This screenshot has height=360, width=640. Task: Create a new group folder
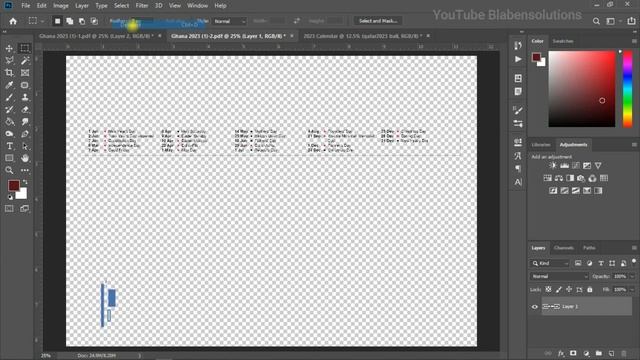click(599, 353)
